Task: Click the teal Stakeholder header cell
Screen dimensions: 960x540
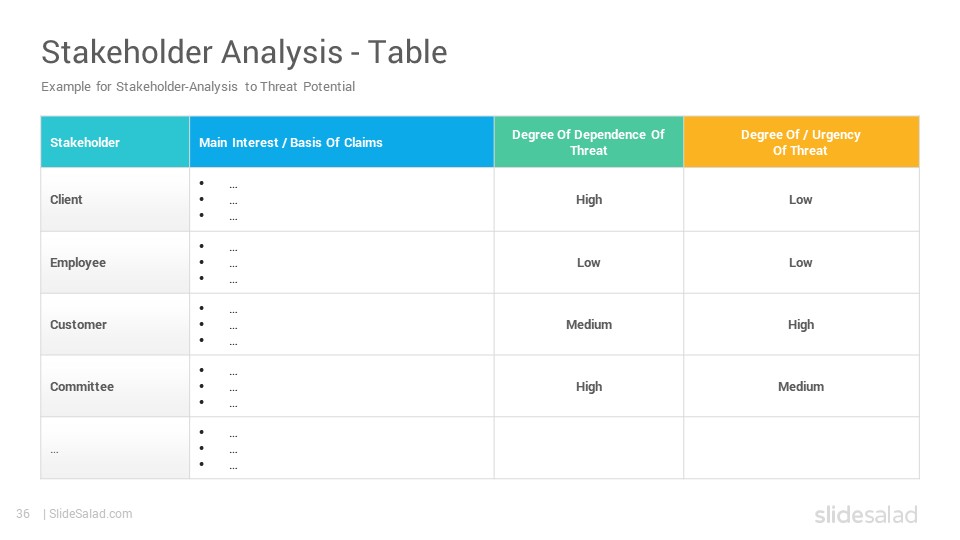Action: [x=115, y=142]
